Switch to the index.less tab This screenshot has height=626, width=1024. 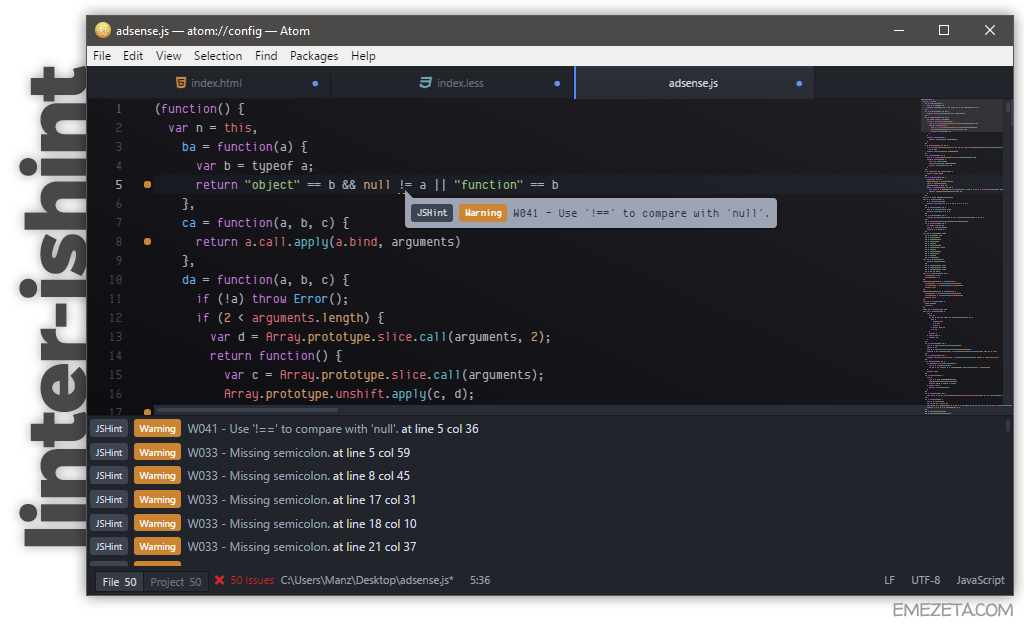point(453,83)
